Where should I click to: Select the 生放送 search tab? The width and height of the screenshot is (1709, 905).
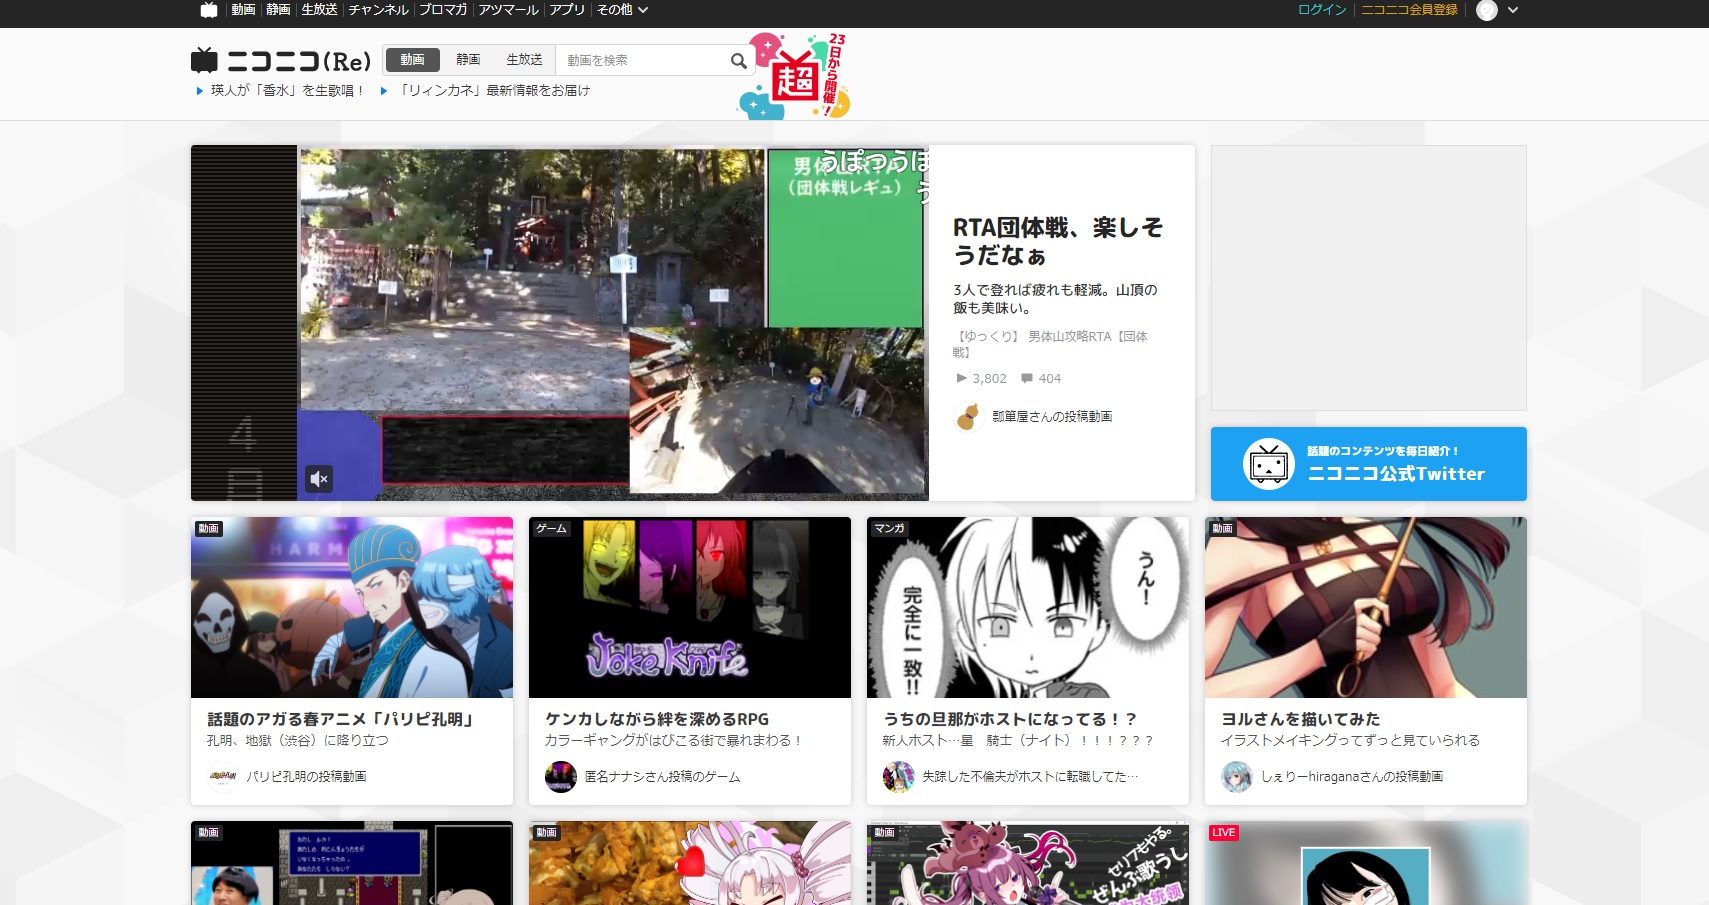524,60
